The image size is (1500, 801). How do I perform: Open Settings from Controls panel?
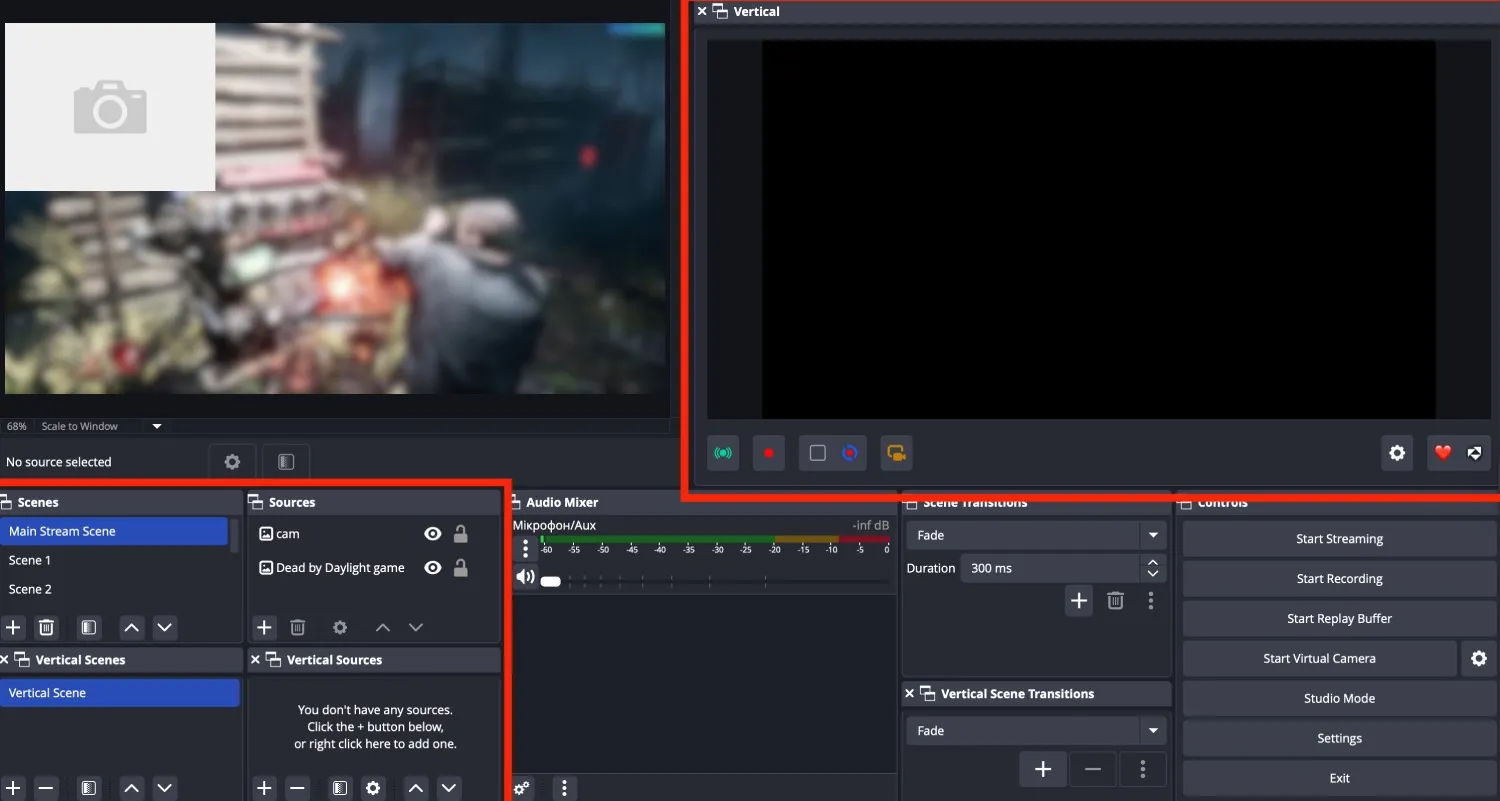tap(1339, 738)
